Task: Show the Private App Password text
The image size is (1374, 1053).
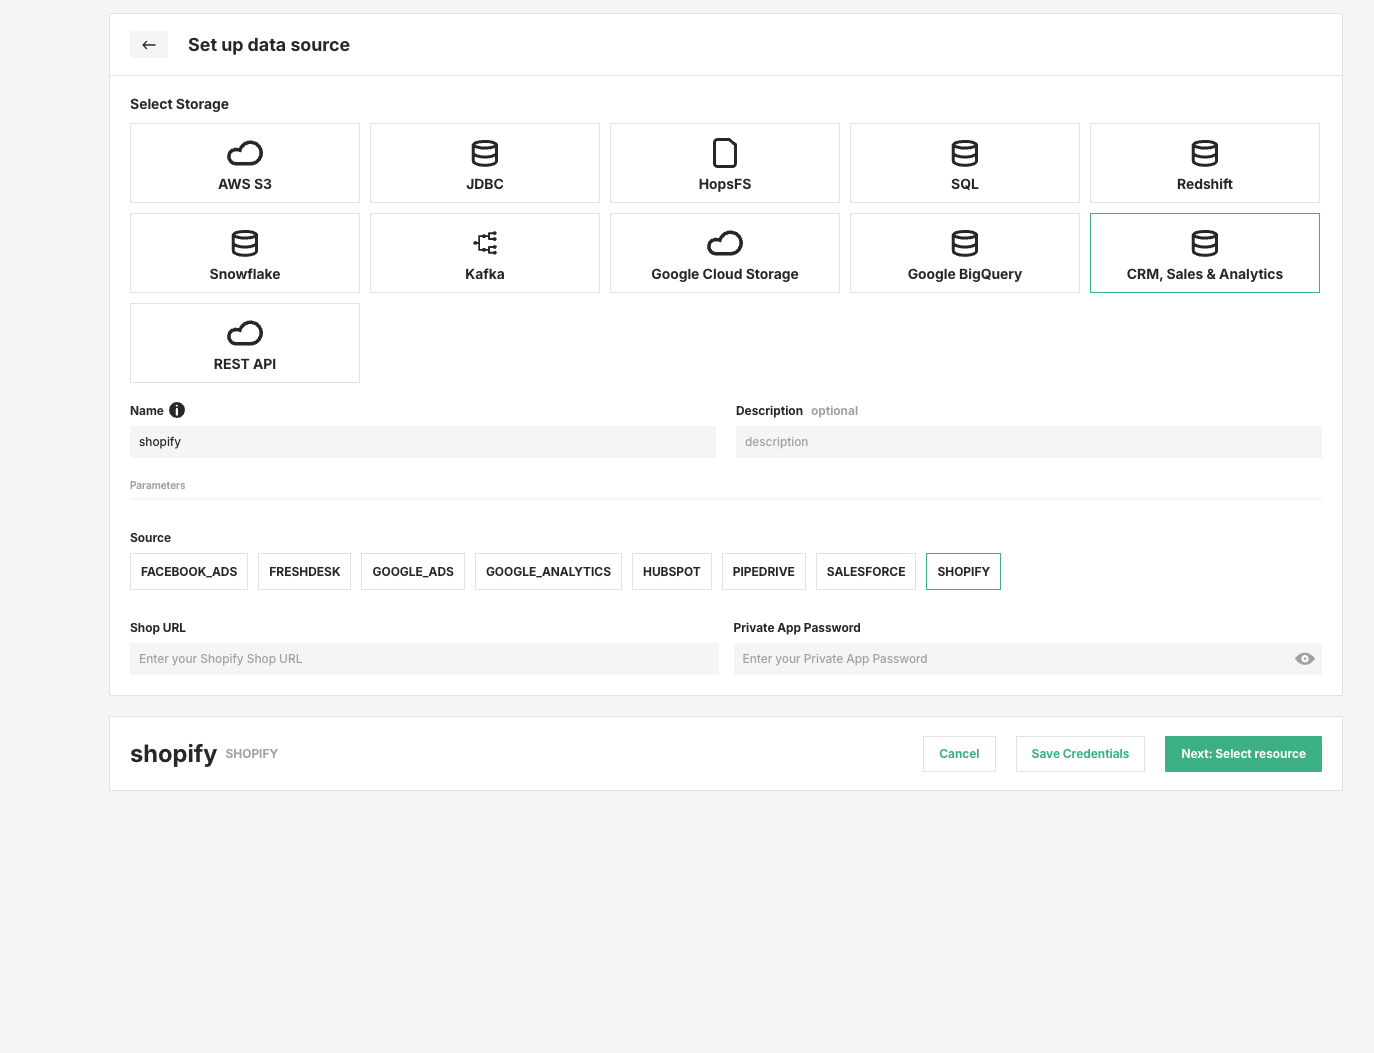Action: [1304, 658]
